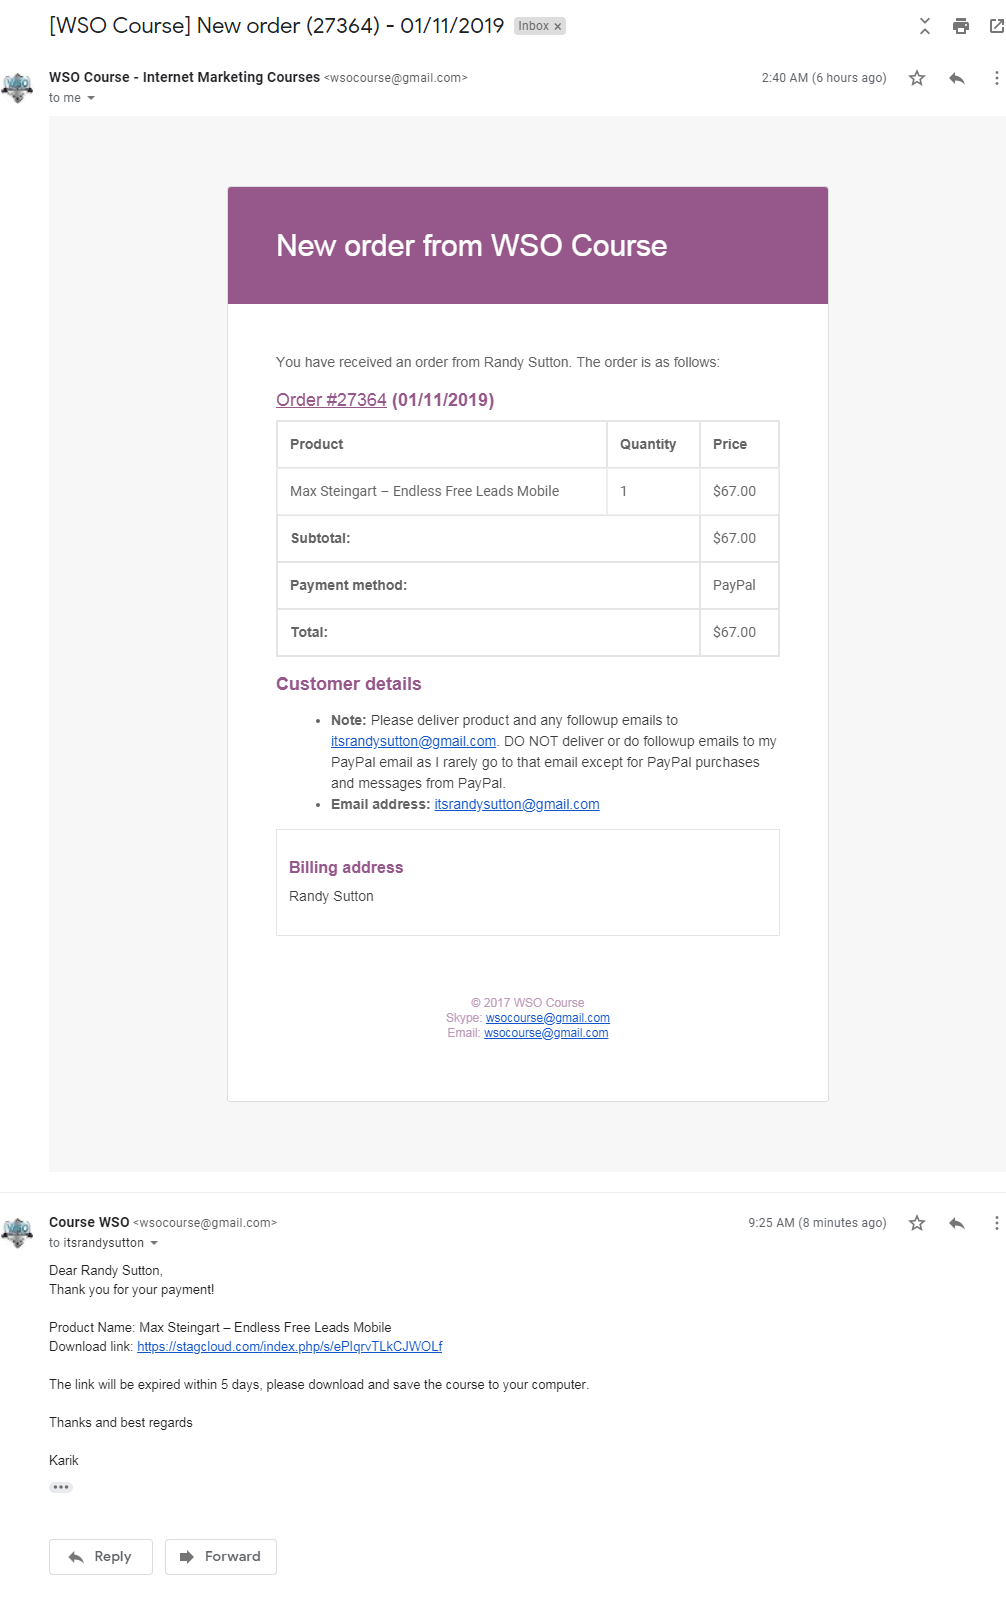Click the Skype wsocourse@gmail.com link
This screenshot has width=1006, height=1597.
coord(548,1018)
